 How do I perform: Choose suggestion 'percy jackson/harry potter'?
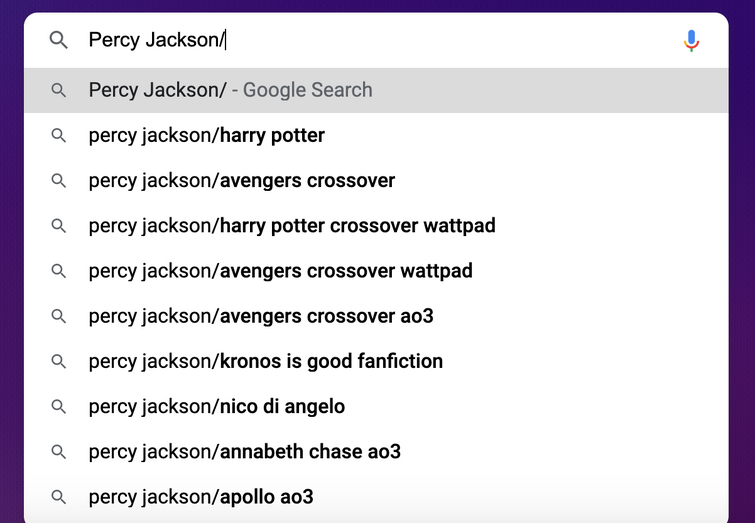pos(376,136)
